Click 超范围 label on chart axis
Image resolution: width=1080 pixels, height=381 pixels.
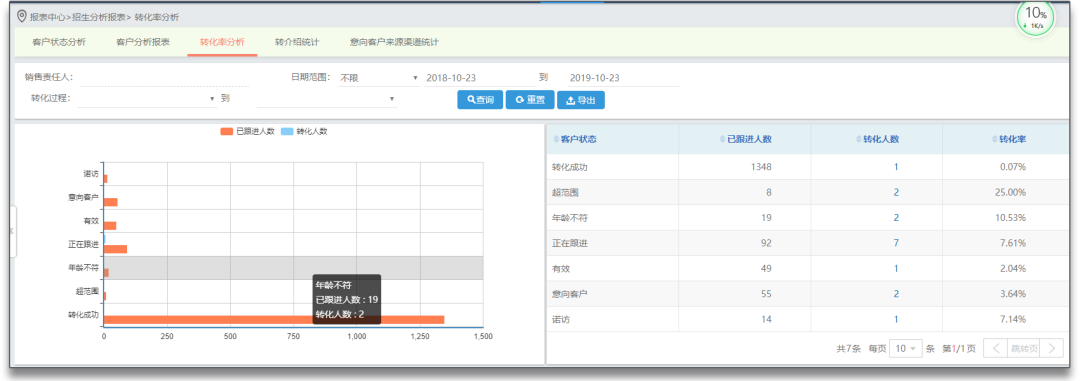(87, 291)
